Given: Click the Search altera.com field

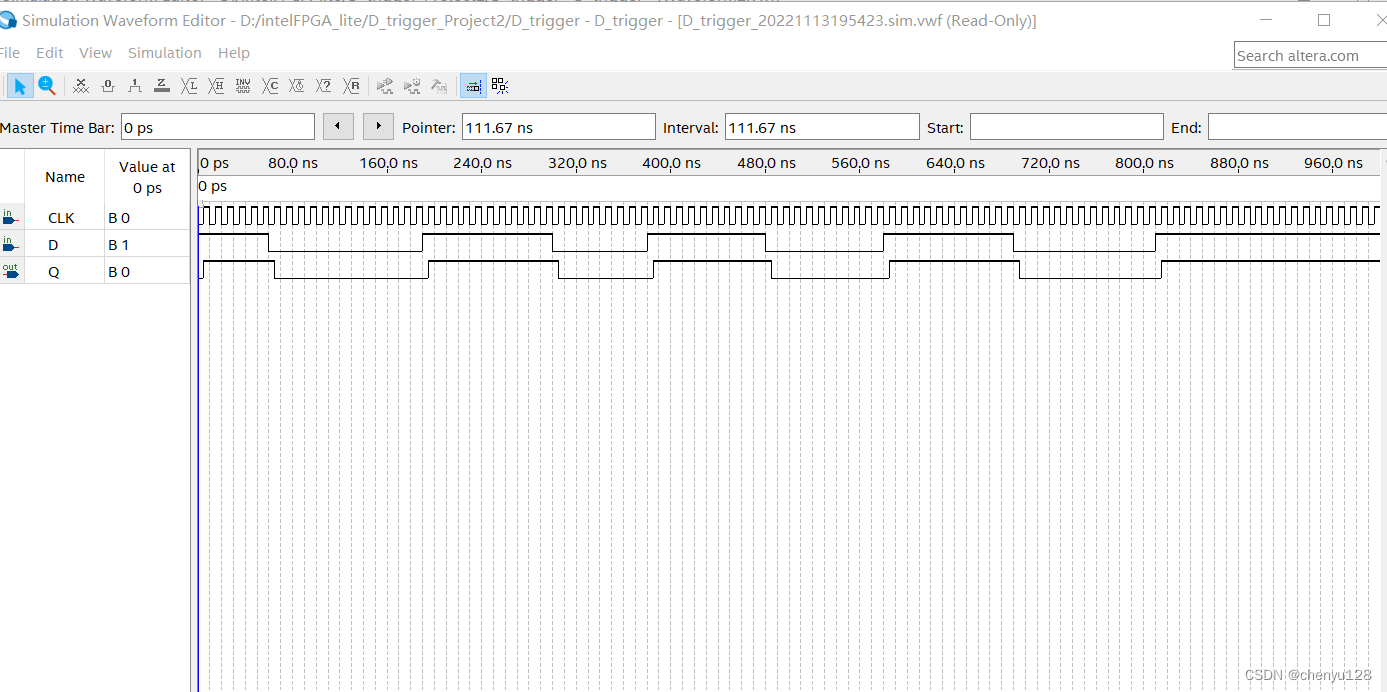Looking at the screenshot, I should 1310,56.
